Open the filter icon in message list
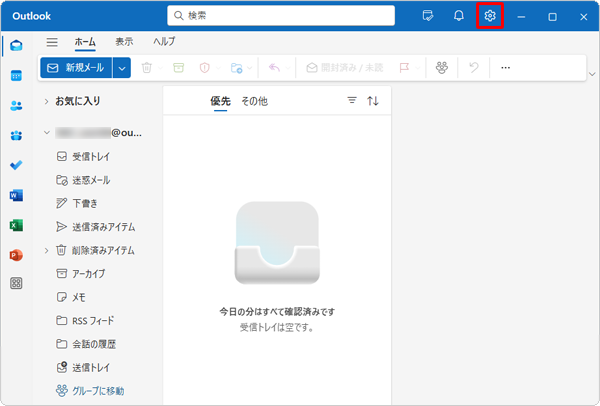This screenshot has height=406, width=600. 352,101
